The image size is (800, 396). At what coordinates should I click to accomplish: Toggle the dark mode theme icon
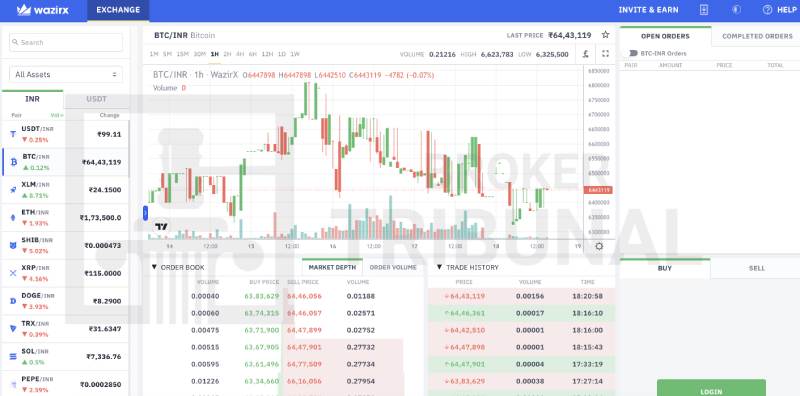coord(736,10)
